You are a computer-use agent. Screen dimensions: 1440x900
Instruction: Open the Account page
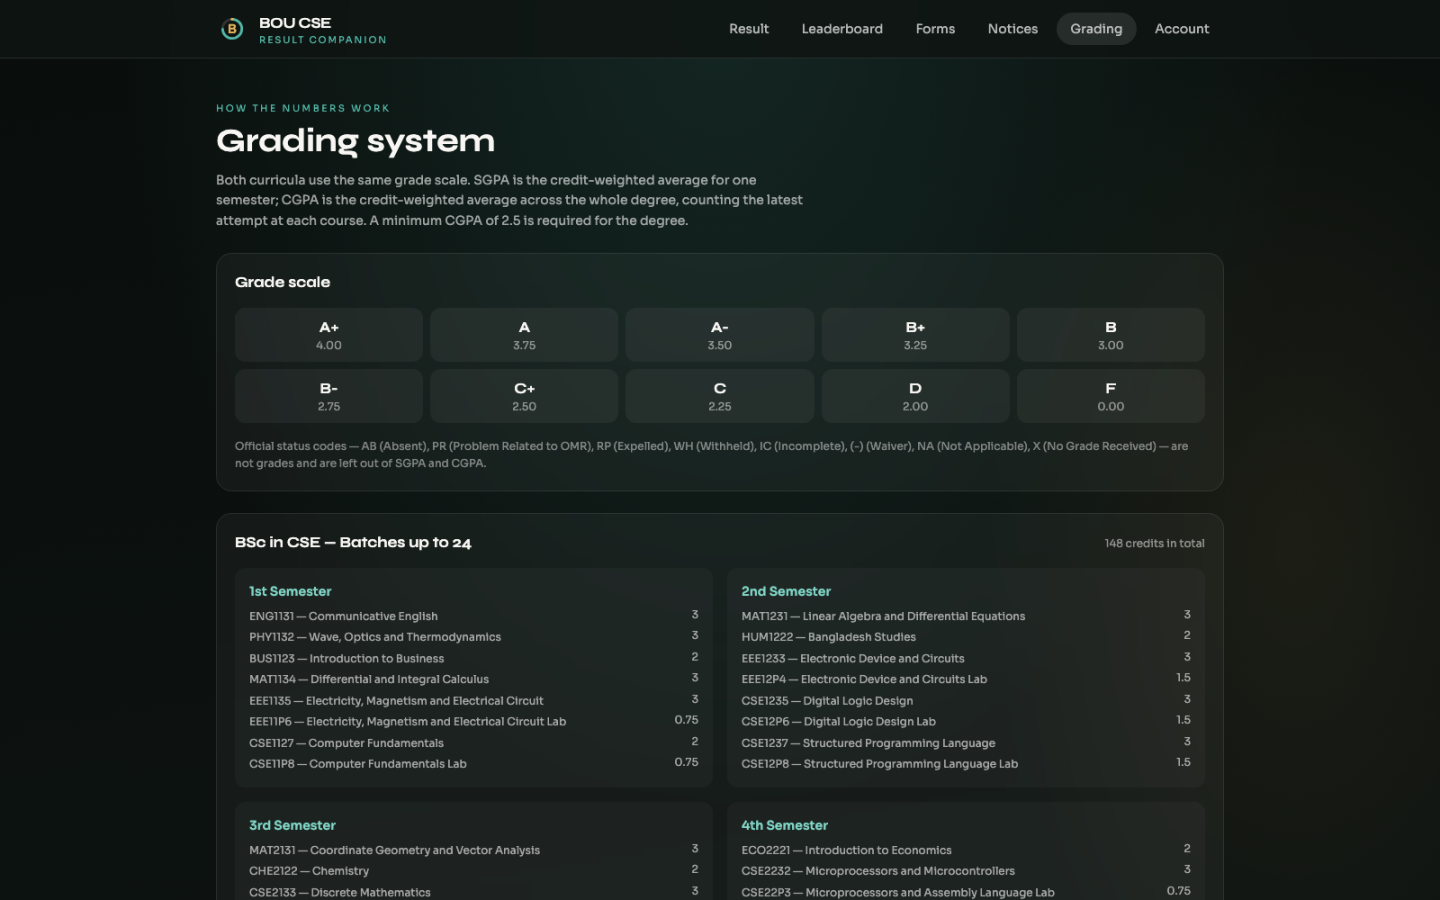pos(1182,29)
